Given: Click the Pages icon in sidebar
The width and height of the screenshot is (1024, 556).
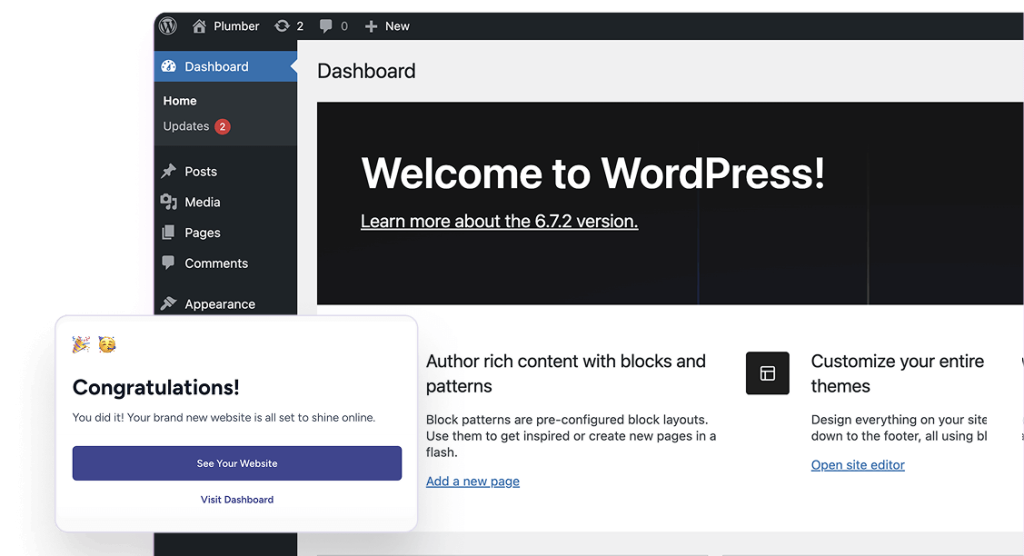Looking at the screenshot, I should tap(169, 233).
